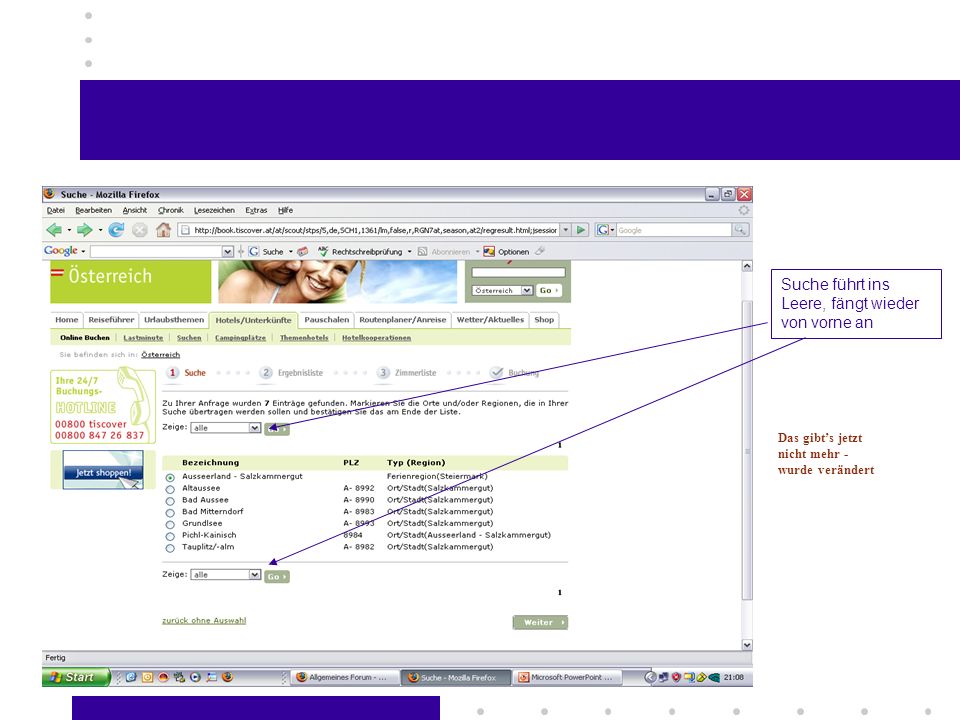Screen dimensions: 960x720
Task: Switch to Microsoft PowerPoint taskbar window
Action: coord(566,677)
